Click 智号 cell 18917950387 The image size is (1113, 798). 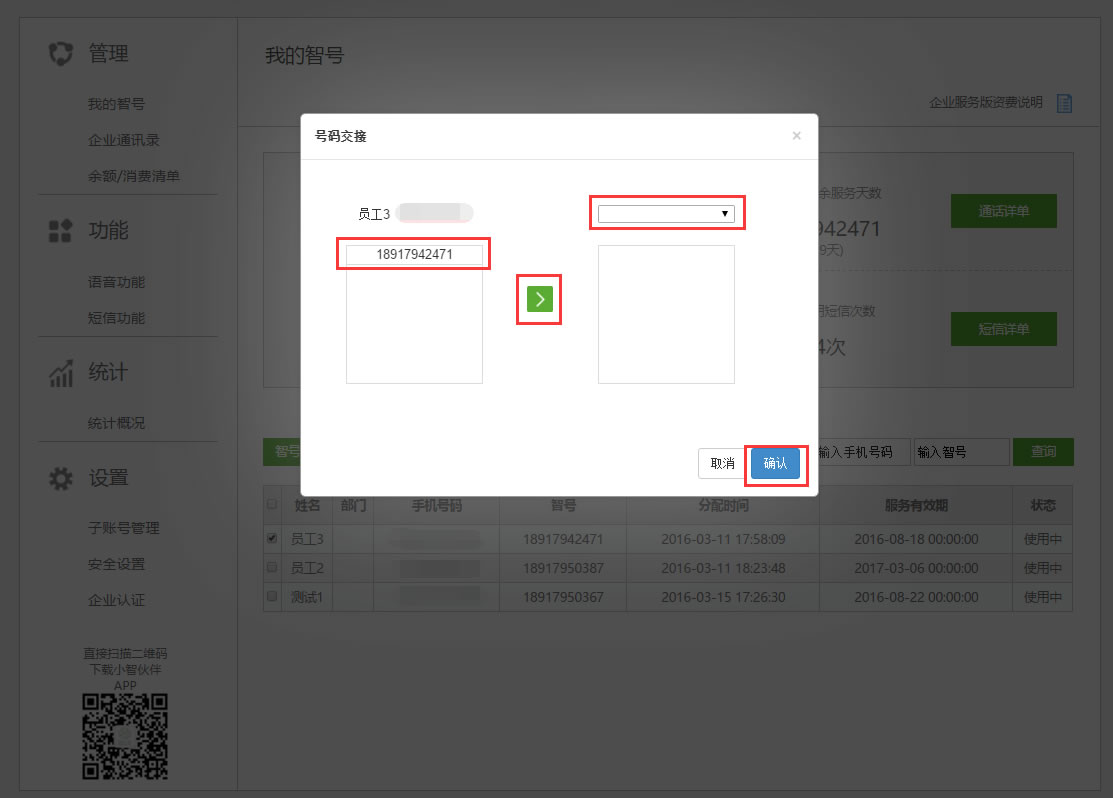(563, 568)
